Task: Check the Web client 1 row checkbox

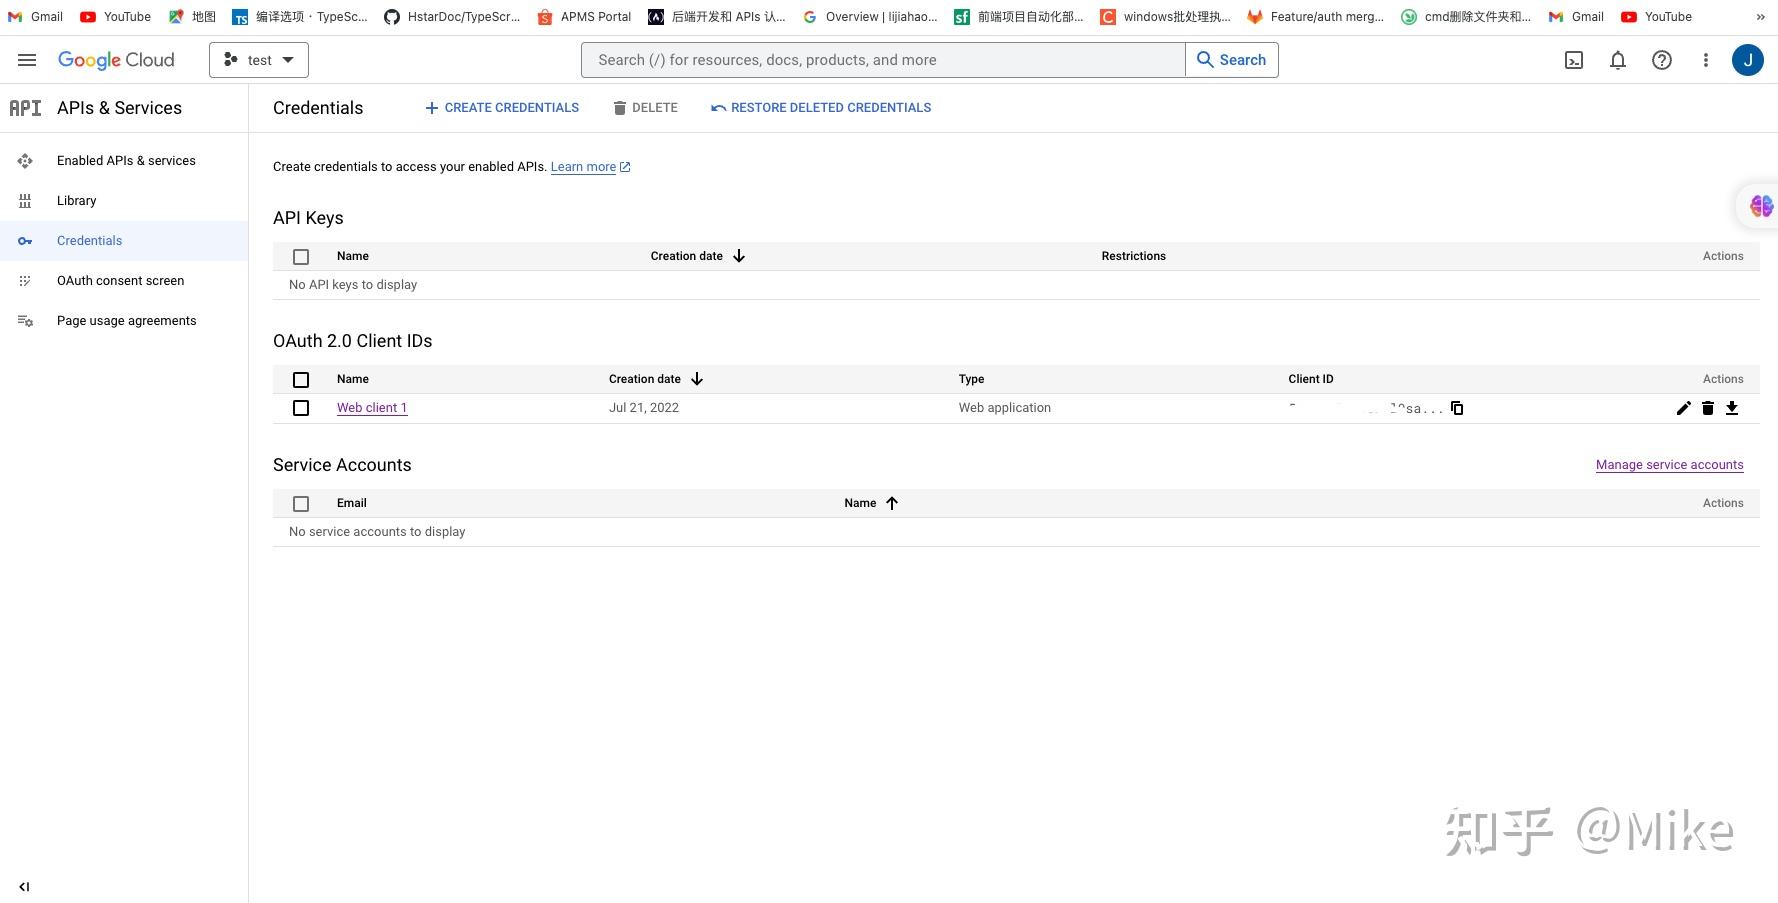Action: point(301,408)
